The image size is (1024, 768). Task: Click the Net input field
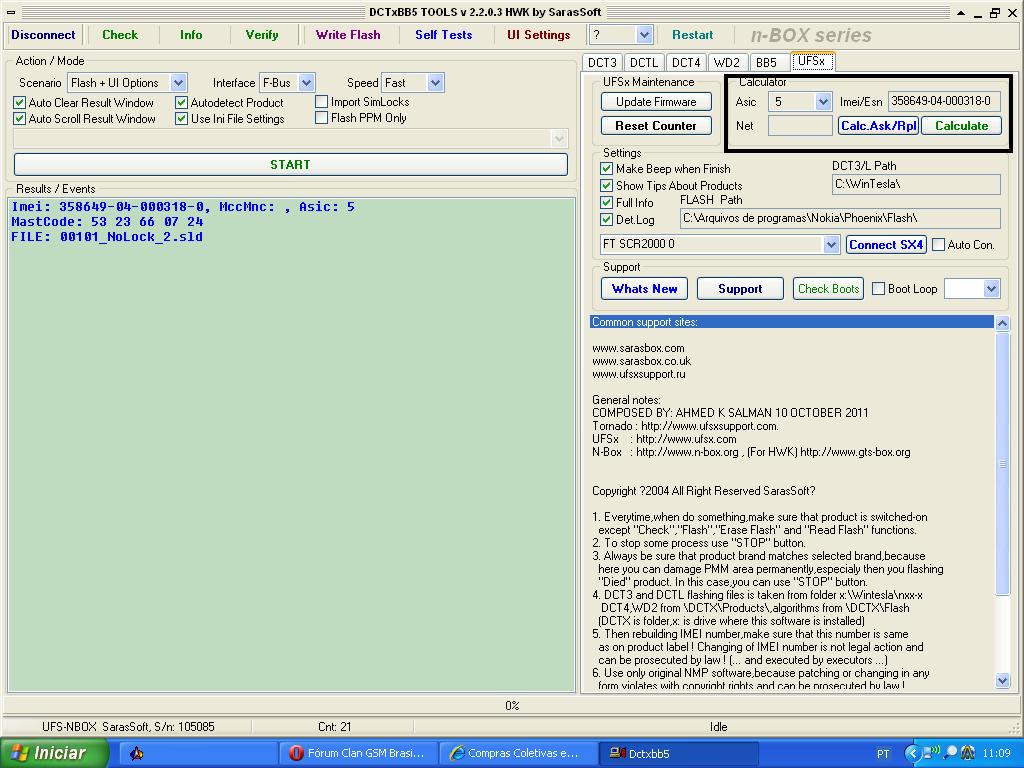click(x=800, y=125)
